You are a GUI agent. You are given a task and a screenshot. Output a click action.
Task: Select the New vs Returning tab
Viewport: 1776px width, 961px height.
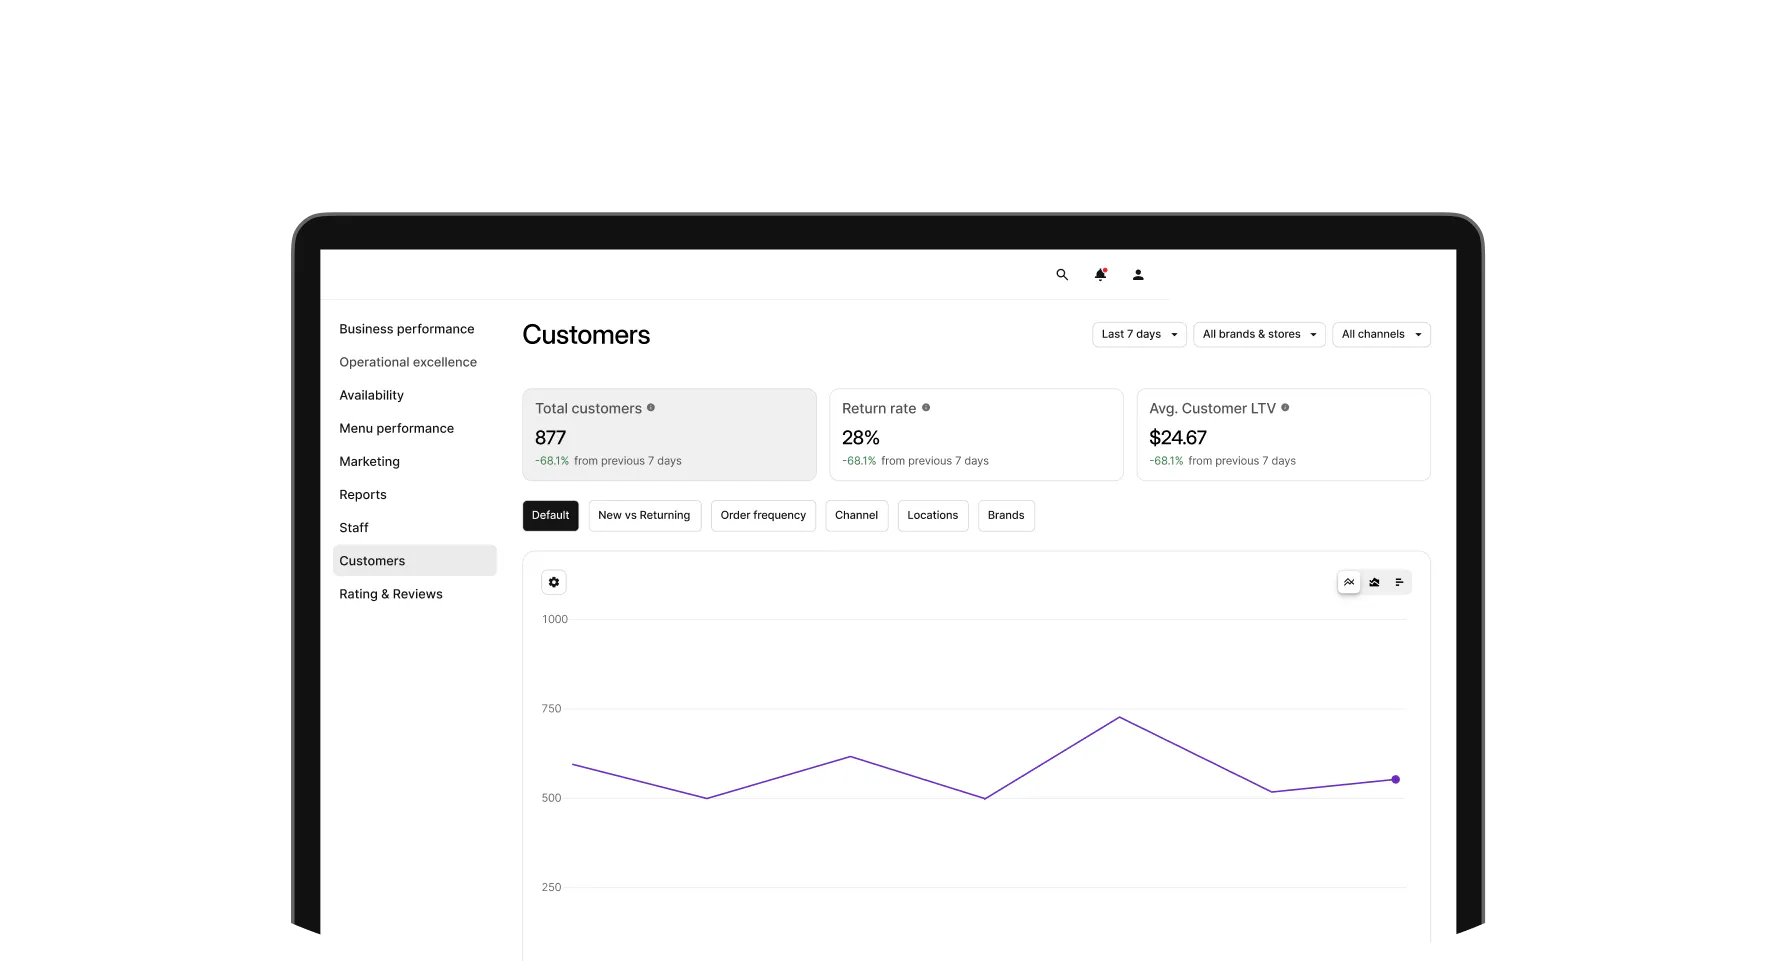tap(644, 516)
